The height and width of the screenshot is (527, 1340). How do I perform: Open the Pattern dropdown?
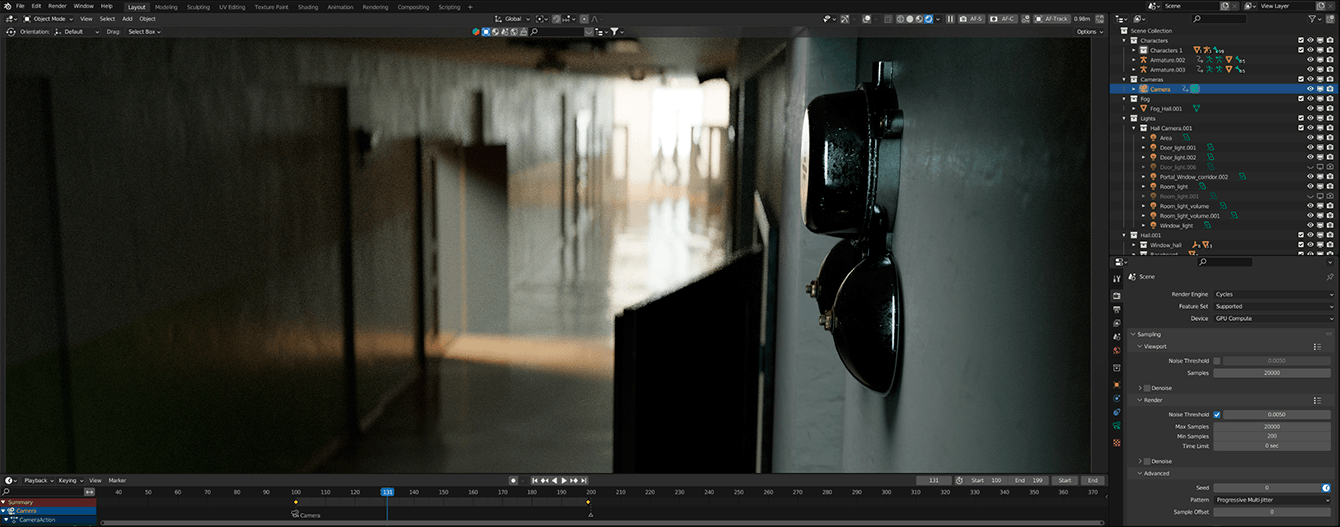coord(1274,500)
